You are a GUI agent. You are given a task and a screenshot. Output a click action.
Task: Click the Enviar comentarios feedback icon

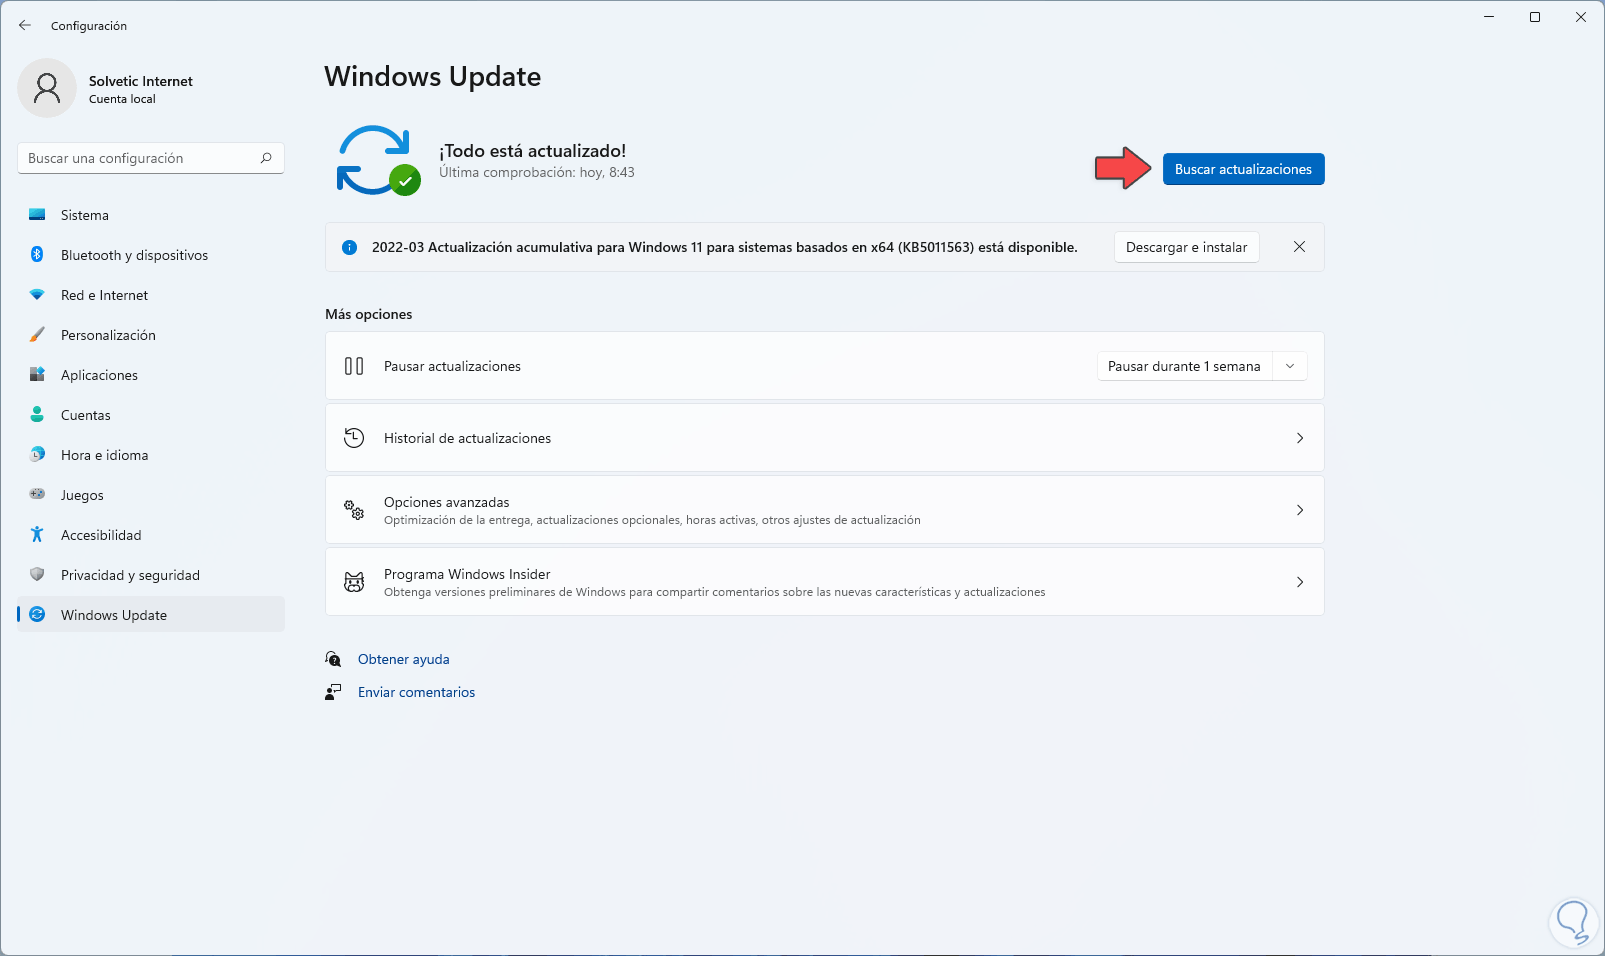pyautogui.click(x=333, y=692)
